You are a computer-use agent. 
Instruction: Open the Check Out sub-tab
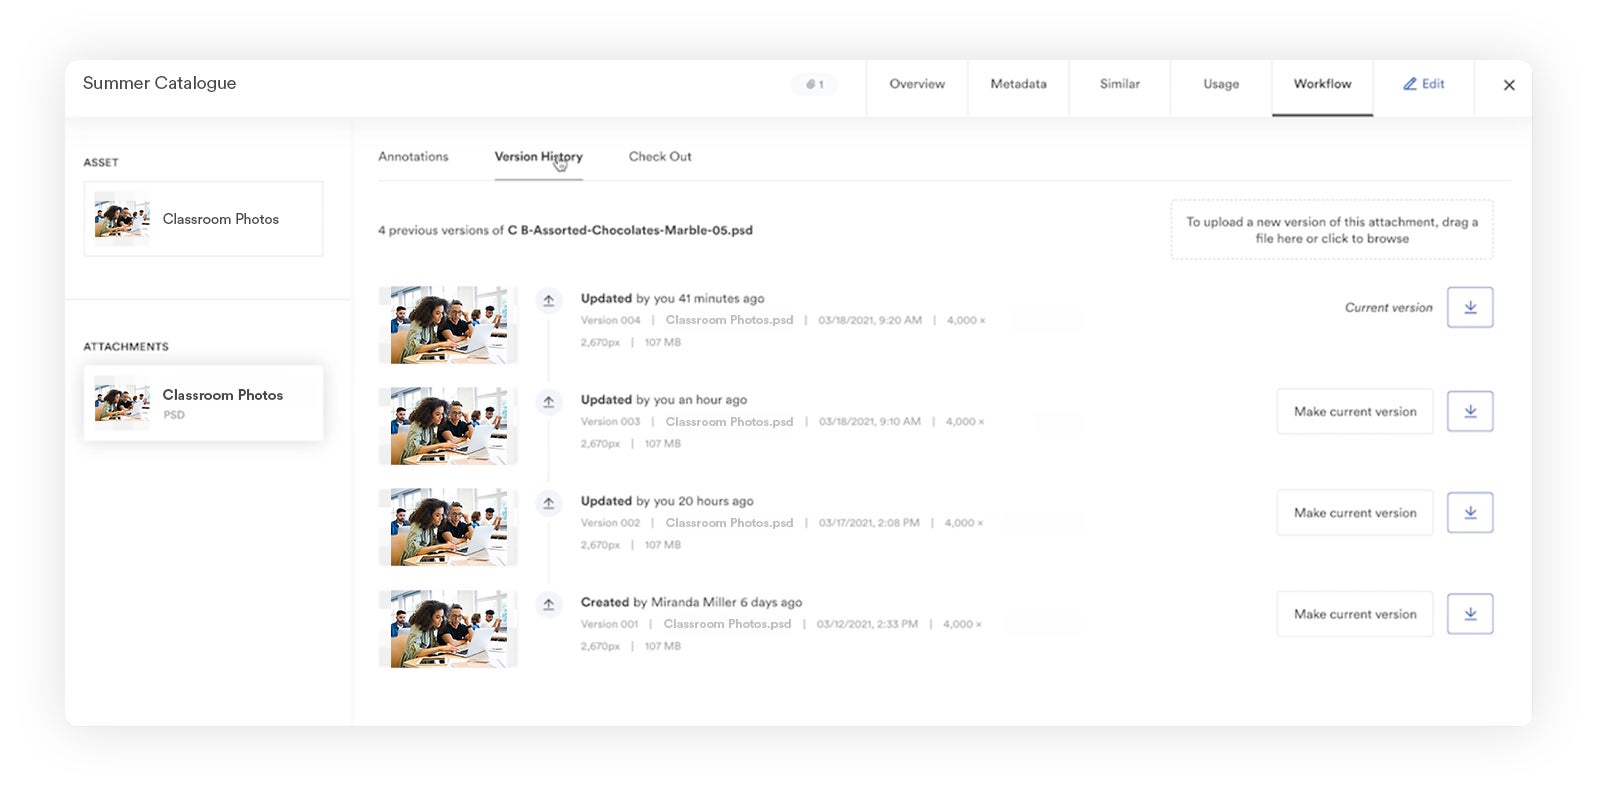pos(660,156)
